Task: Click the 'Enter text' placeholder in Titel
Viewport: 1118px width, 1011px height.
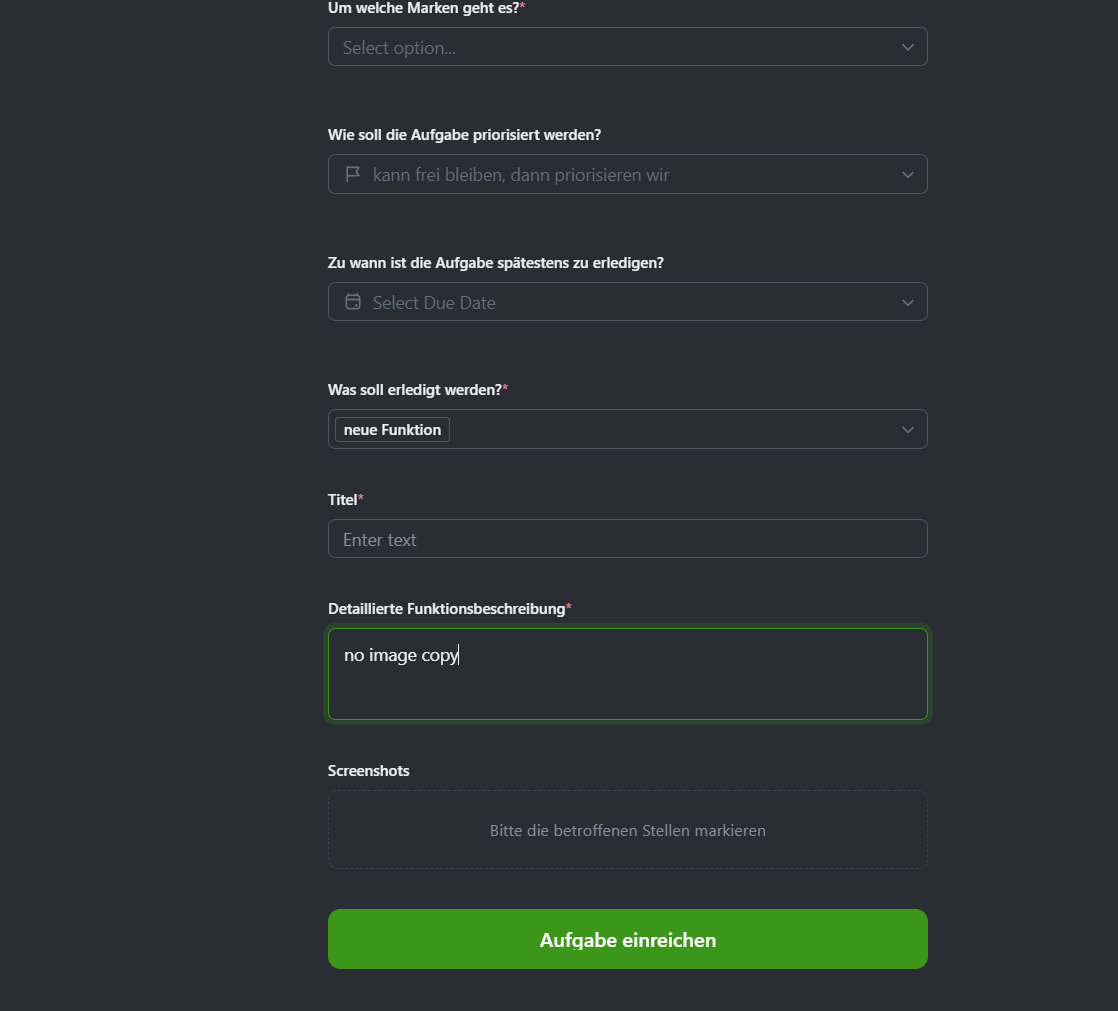Action: 380,538
